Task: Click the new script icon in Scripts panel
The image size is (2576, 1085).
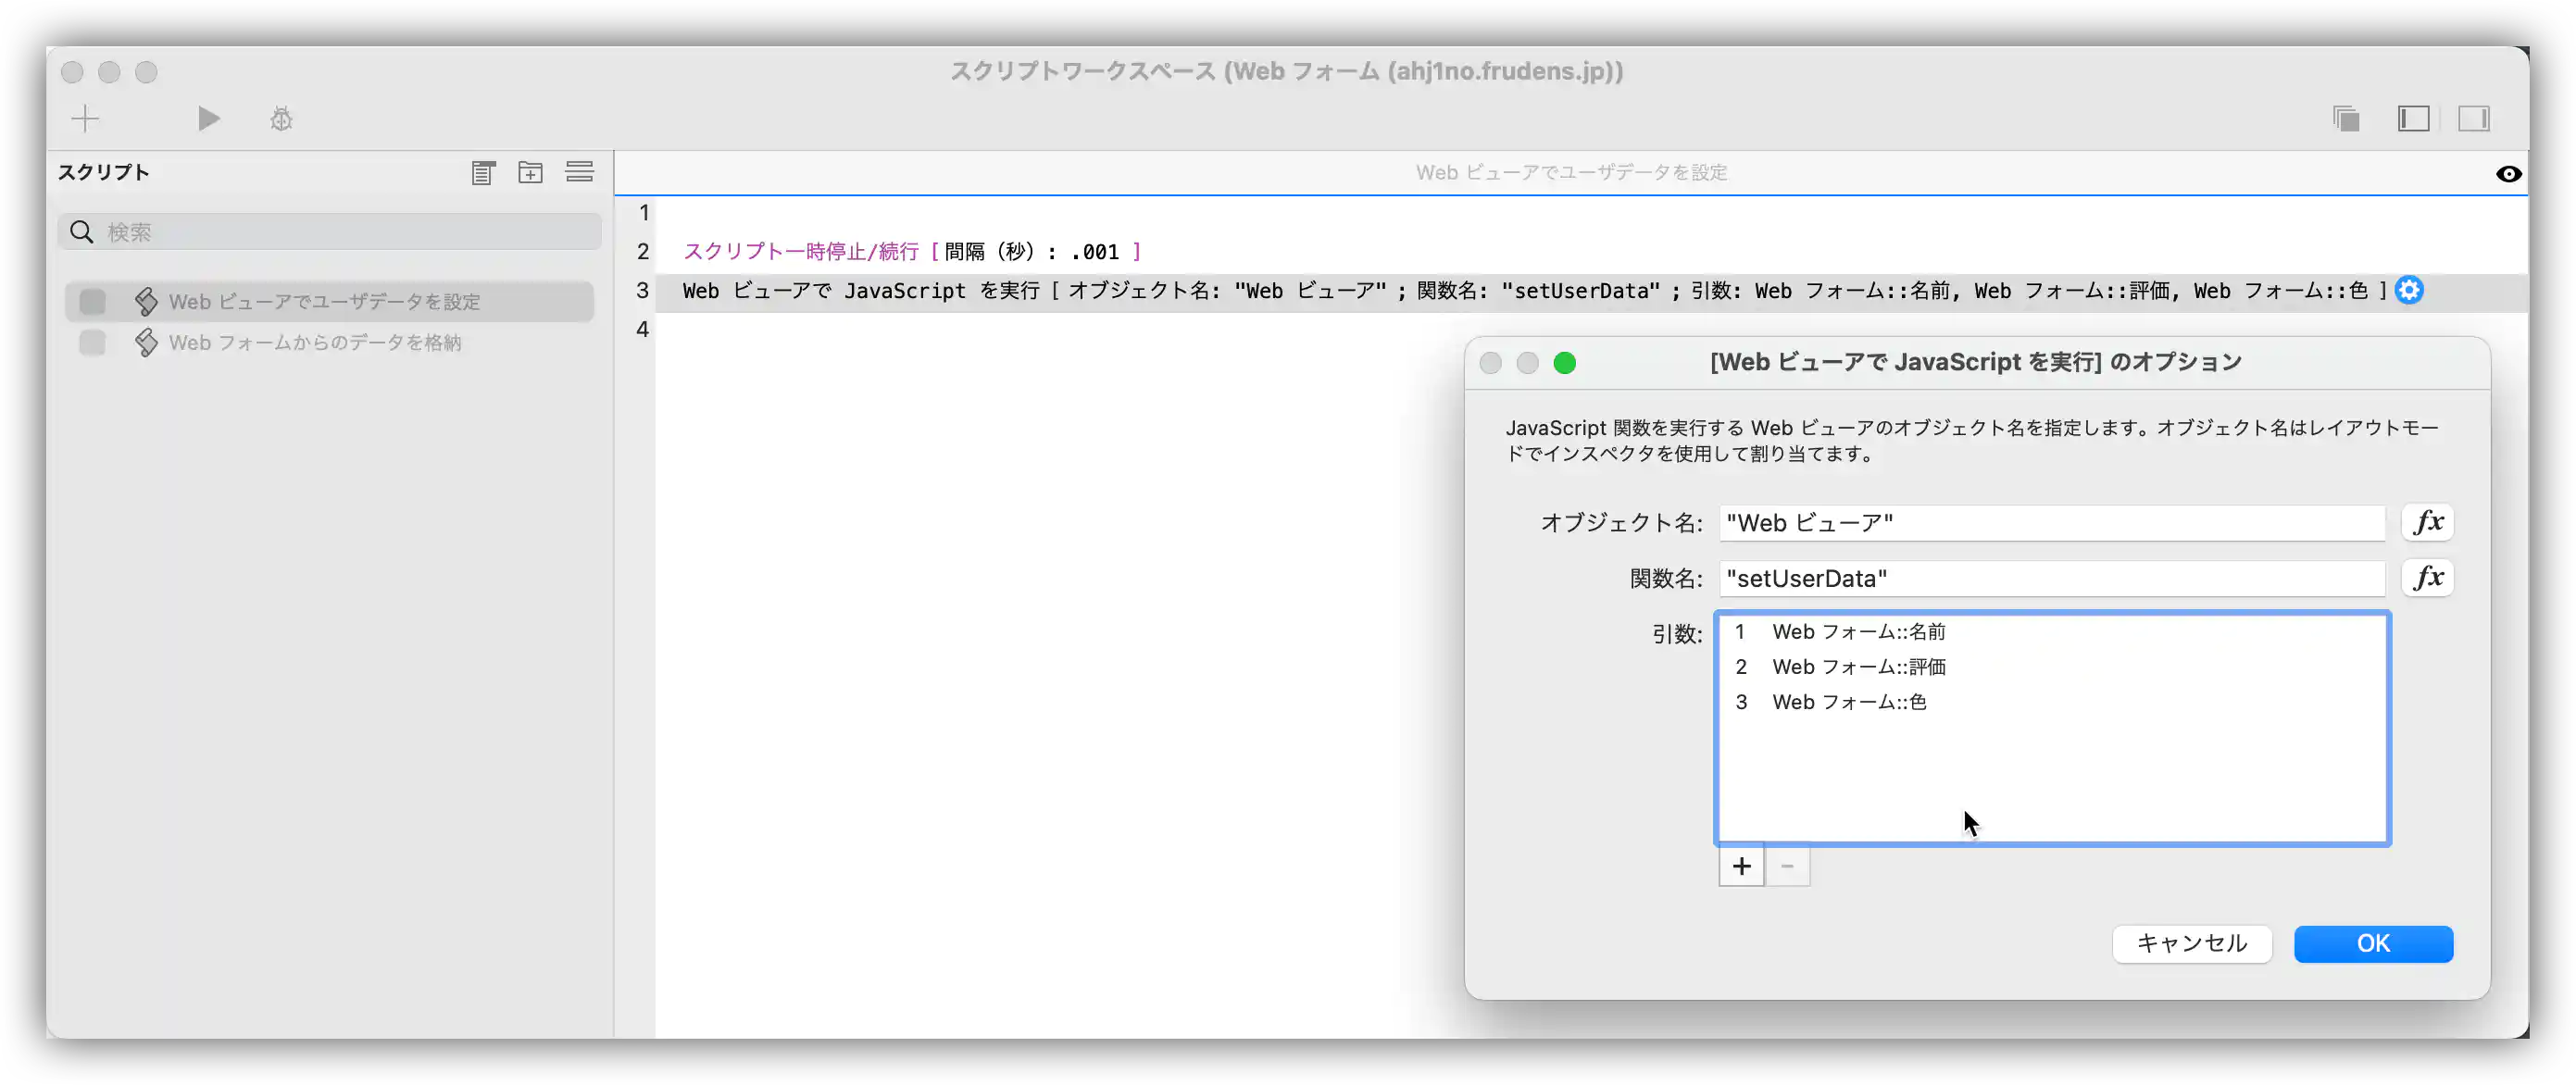Action: (483, 172)
